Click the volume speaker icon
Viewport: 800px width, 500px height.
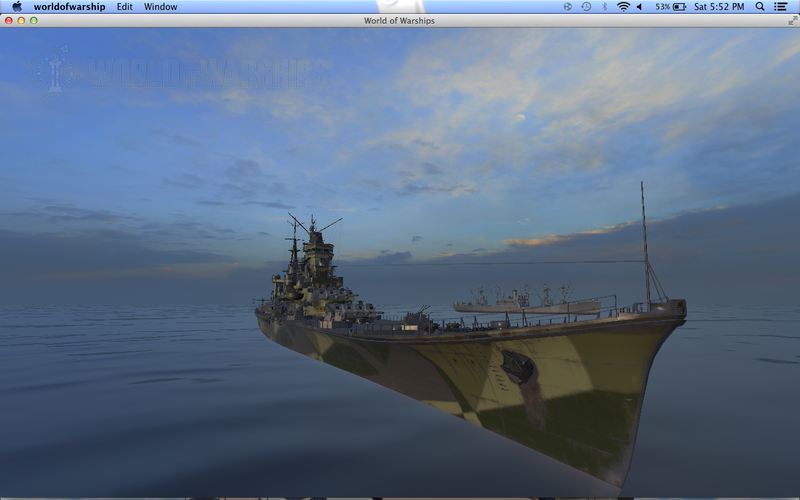(x=640, y=7)
